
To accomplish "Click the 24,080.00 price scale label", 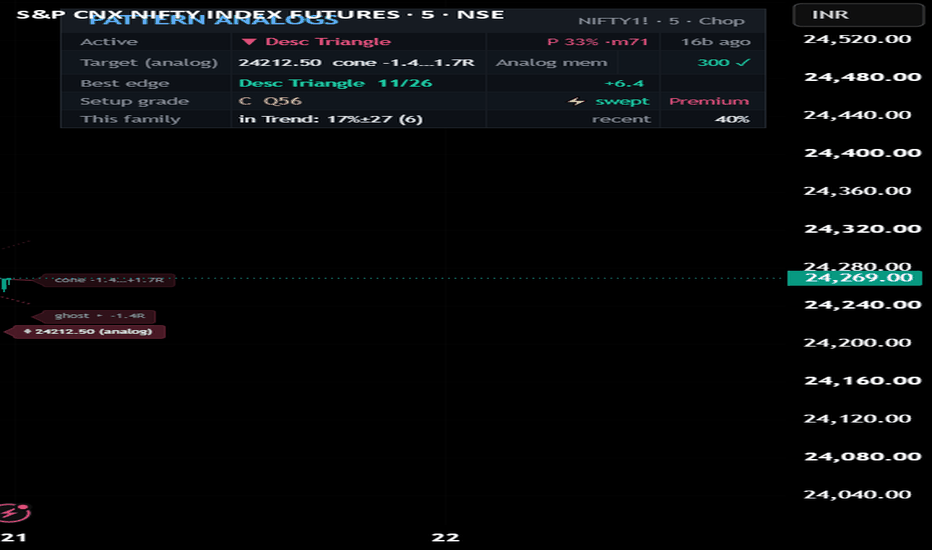I will pos(862,457).
